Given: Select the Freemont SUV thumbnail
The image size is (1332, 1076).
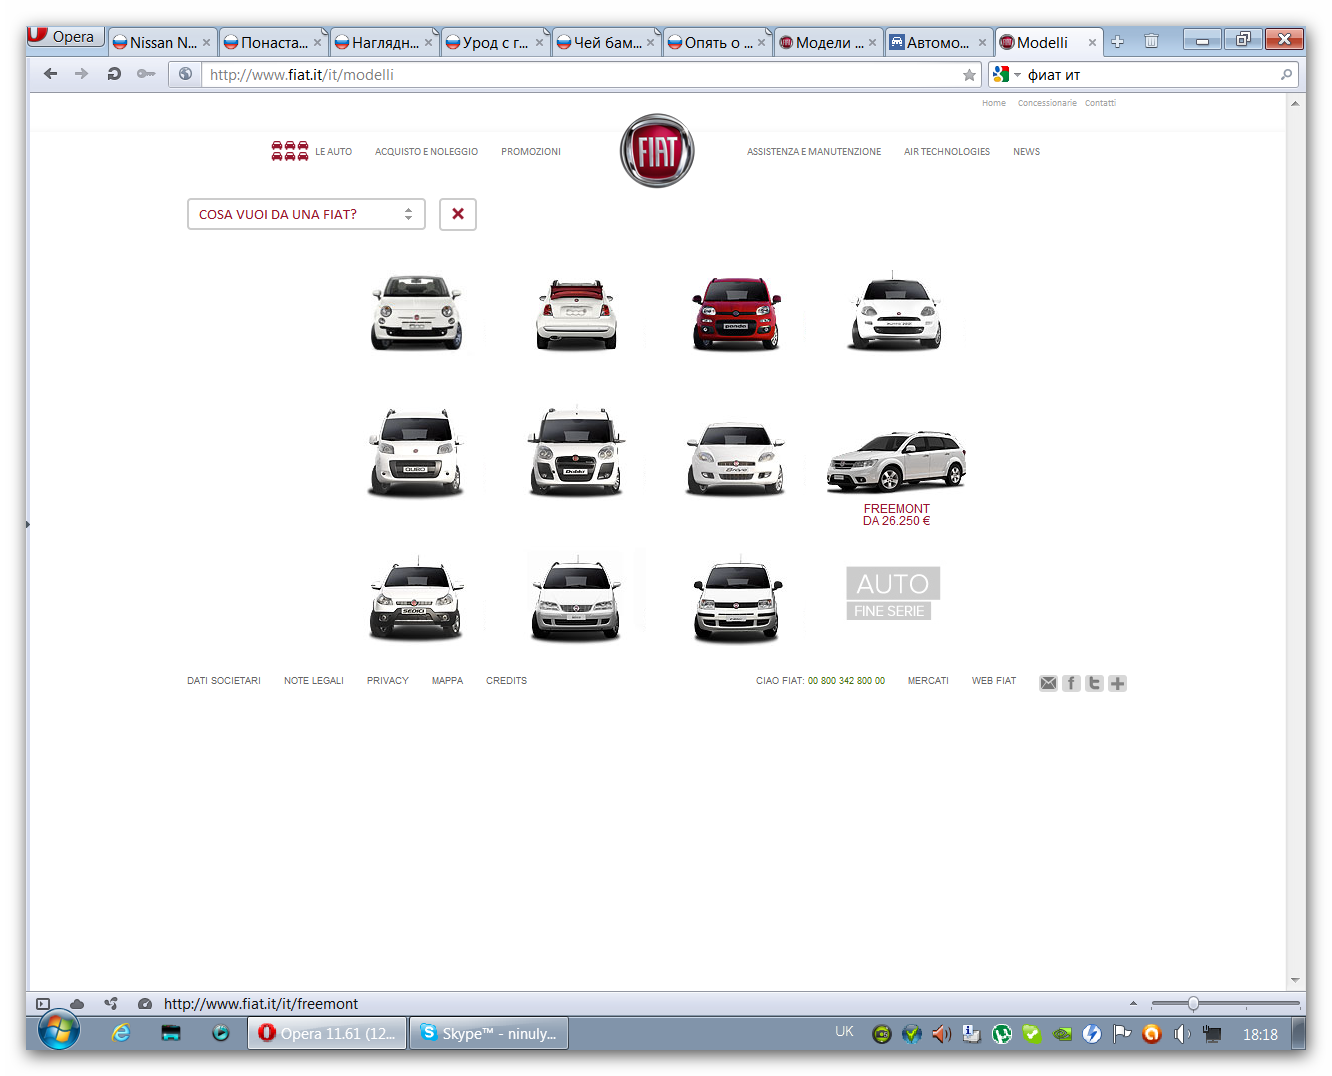Looking at the screenshot, I should coord(896,461).
